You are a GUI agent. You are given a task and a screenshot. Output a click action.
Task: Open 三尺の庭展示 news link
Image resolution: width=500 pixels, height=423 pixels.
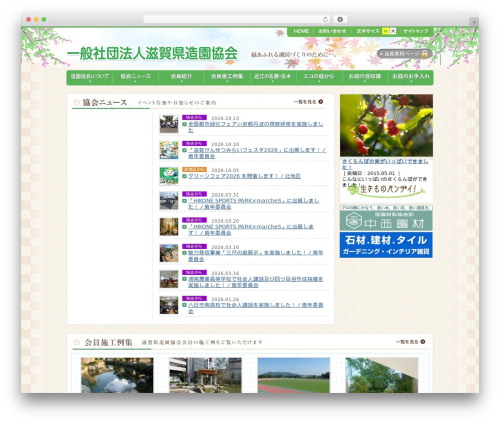pyautogui.click(x=255, y=256)
